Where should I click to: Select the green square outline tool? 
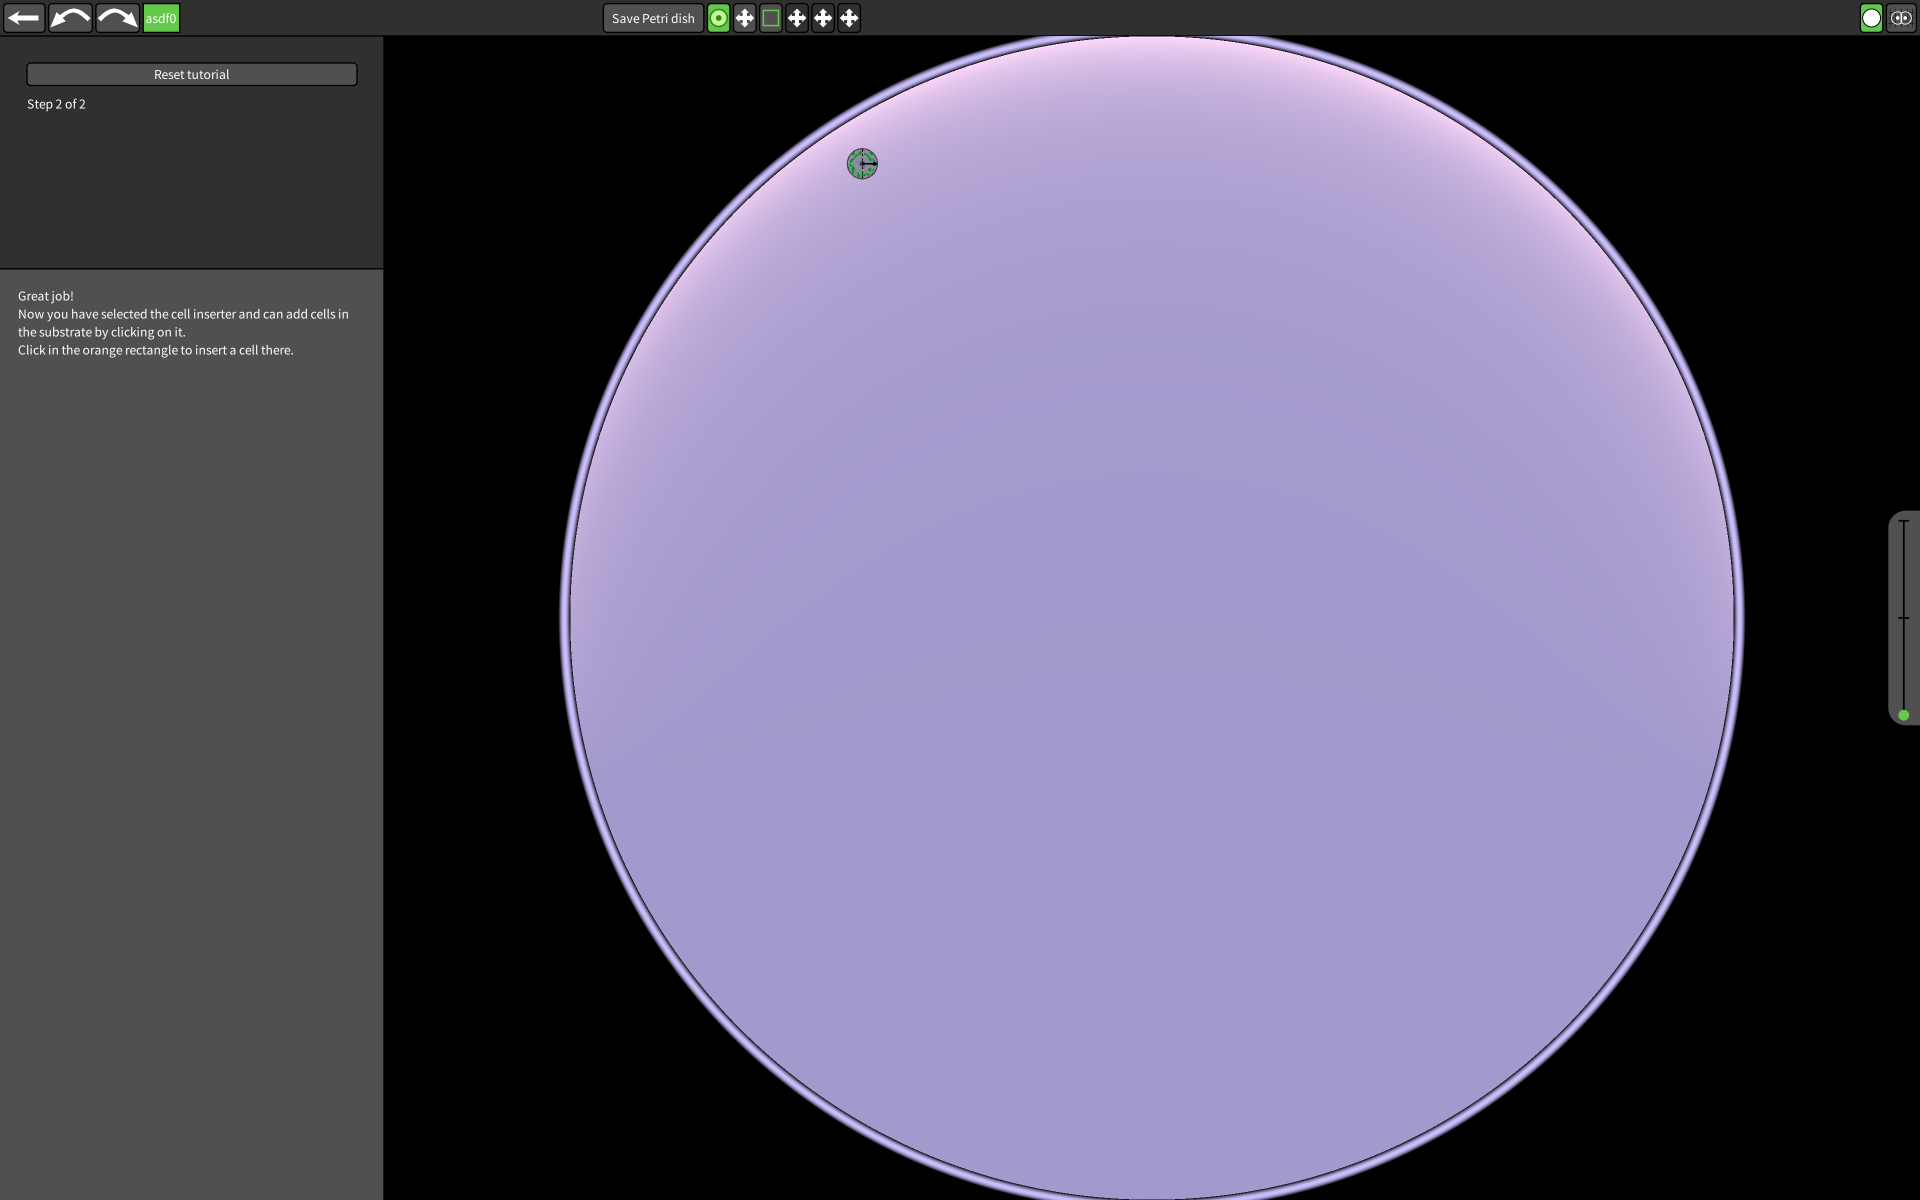770,18
